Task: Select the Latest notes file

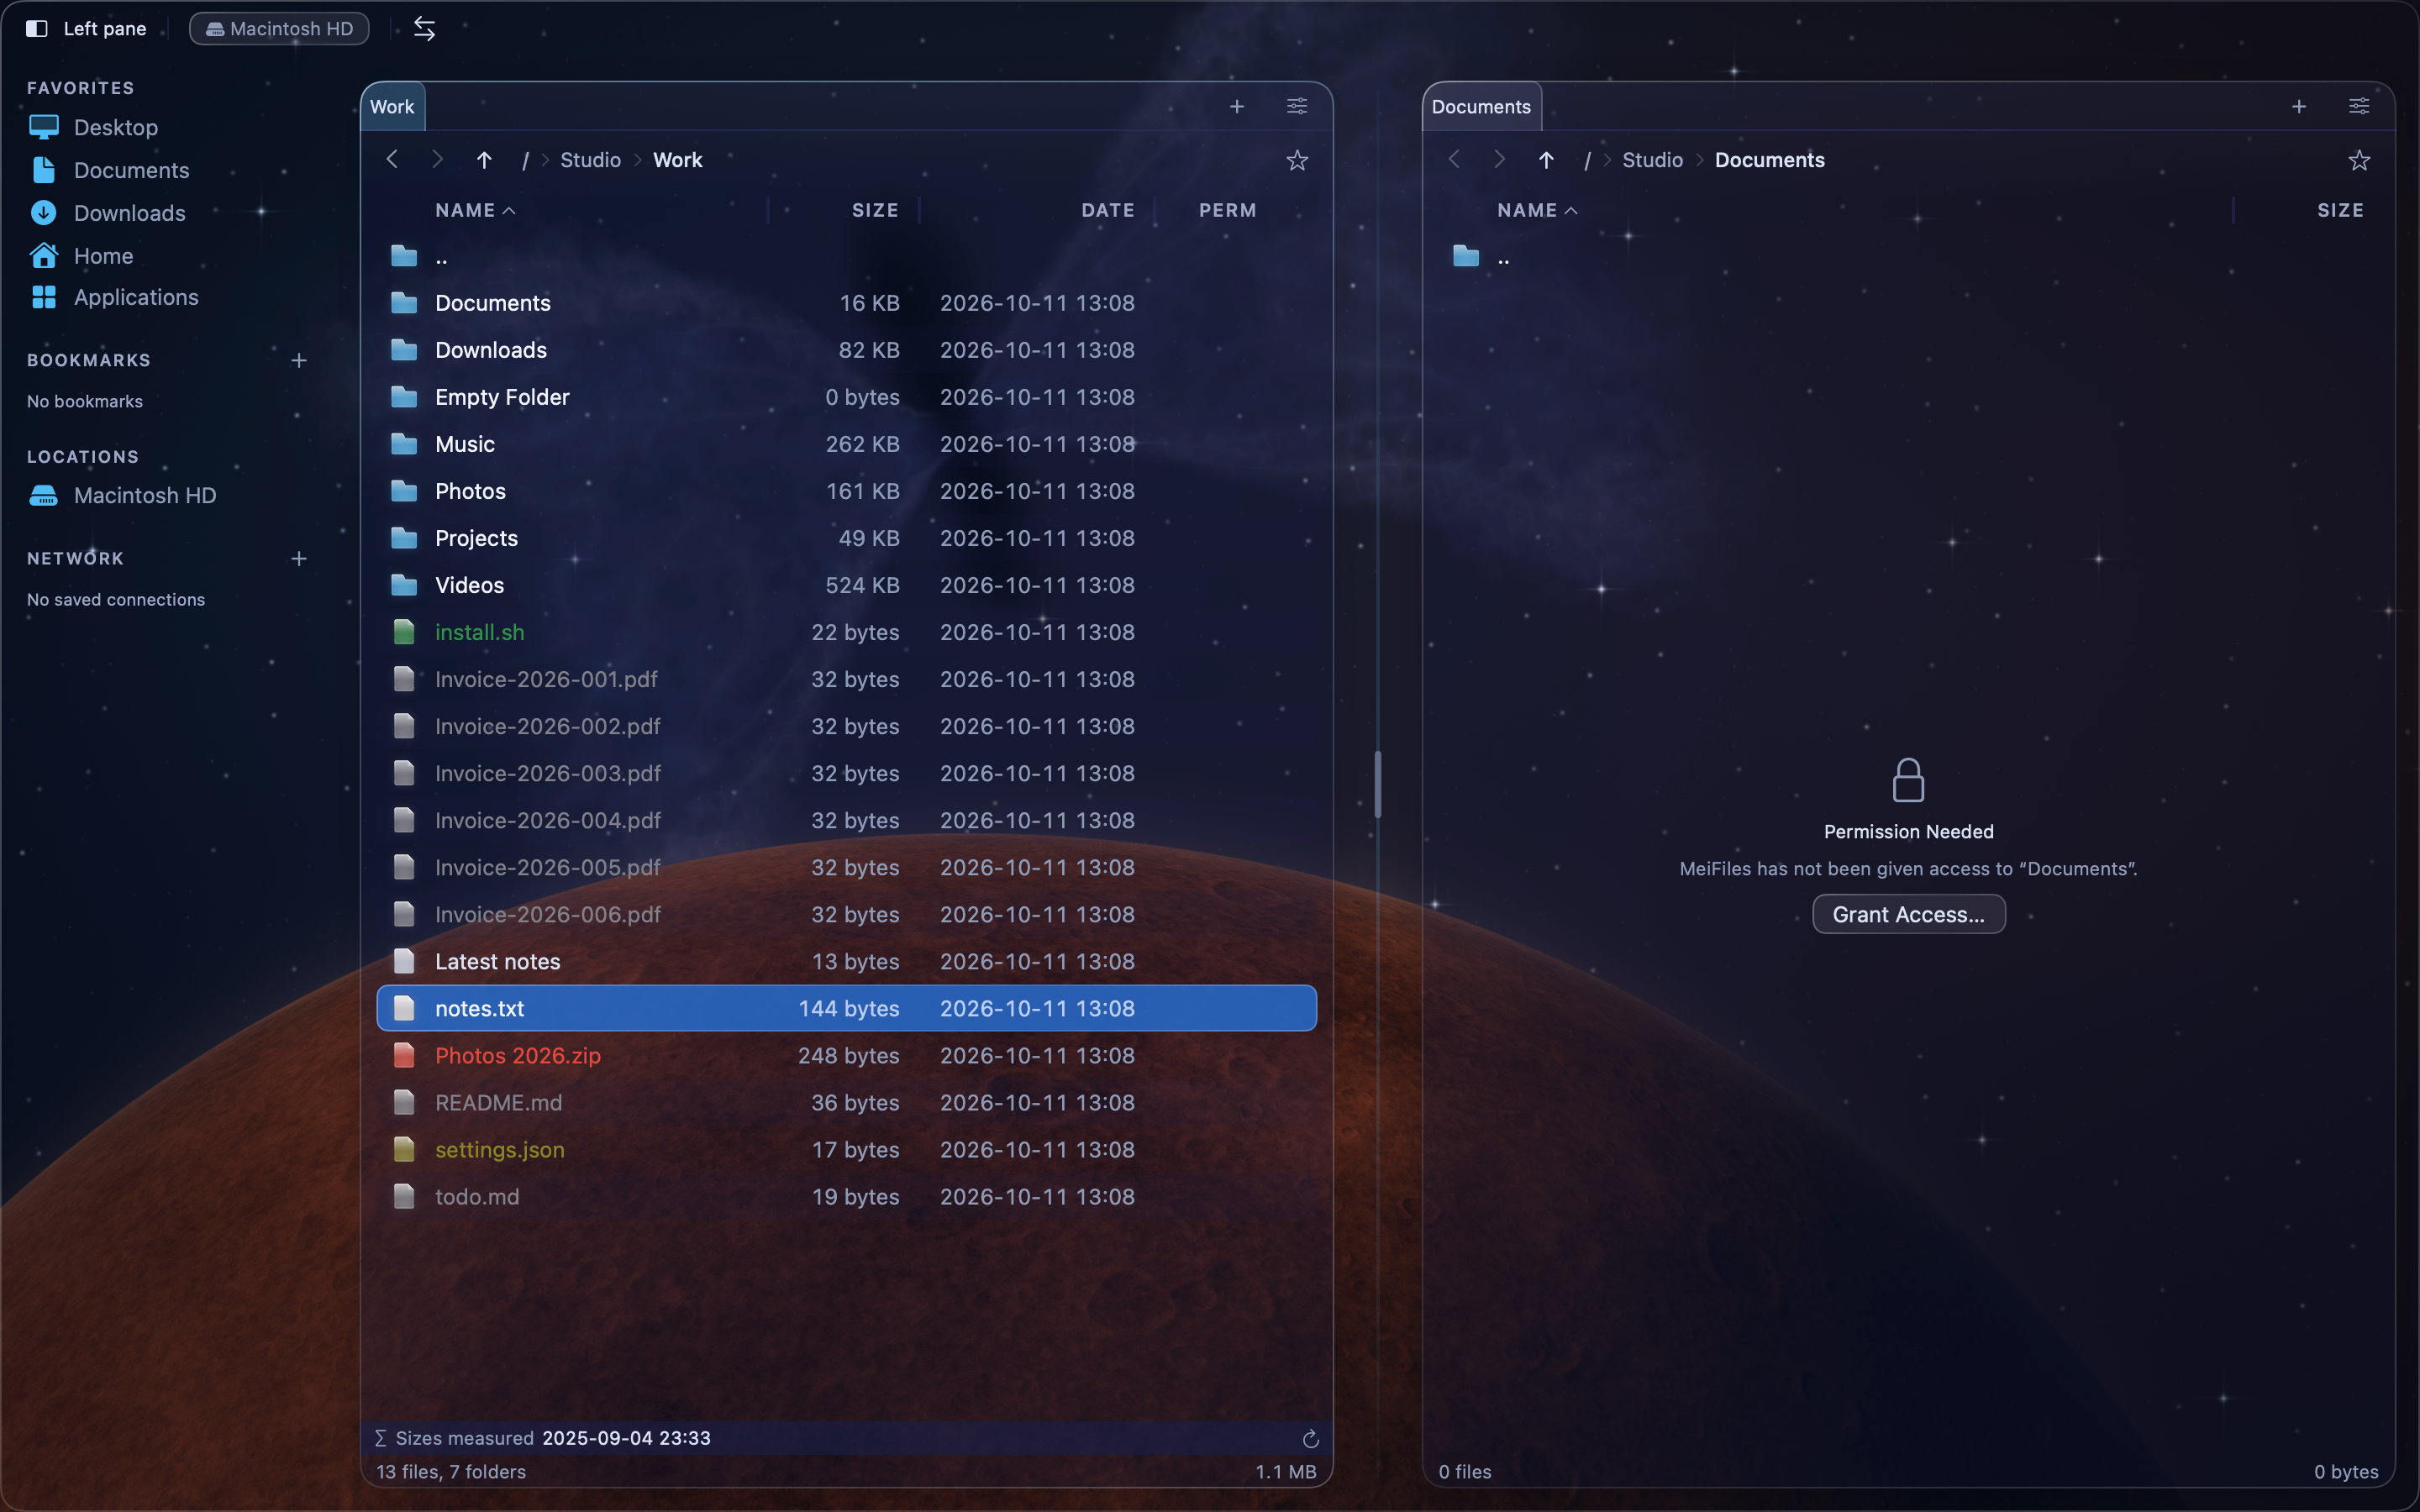Action: 846,961
